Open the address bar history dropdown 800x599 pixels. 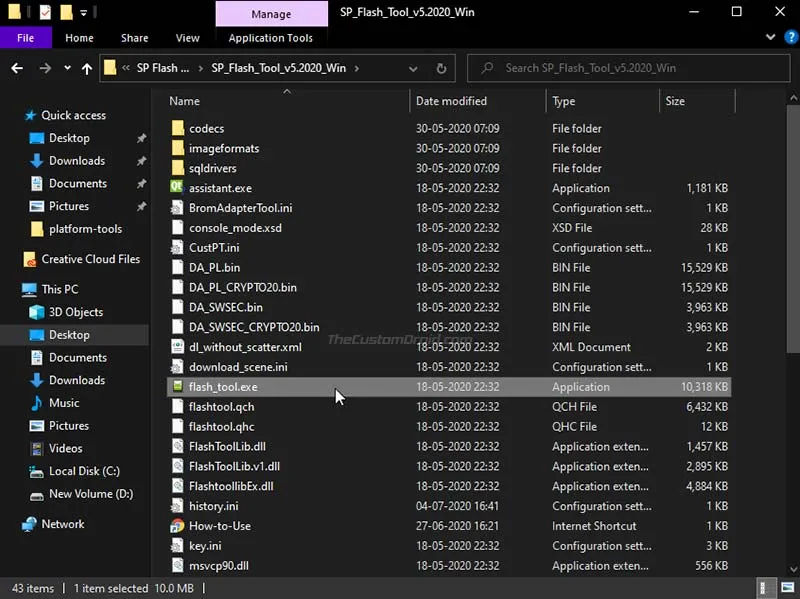412,68
